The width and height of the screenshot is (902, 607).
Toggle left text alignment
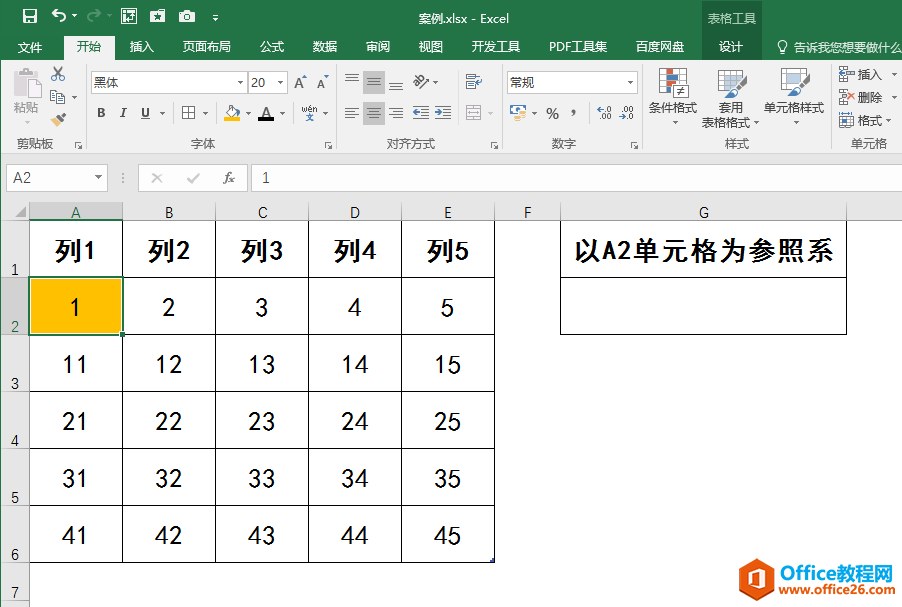pos(351,113)
